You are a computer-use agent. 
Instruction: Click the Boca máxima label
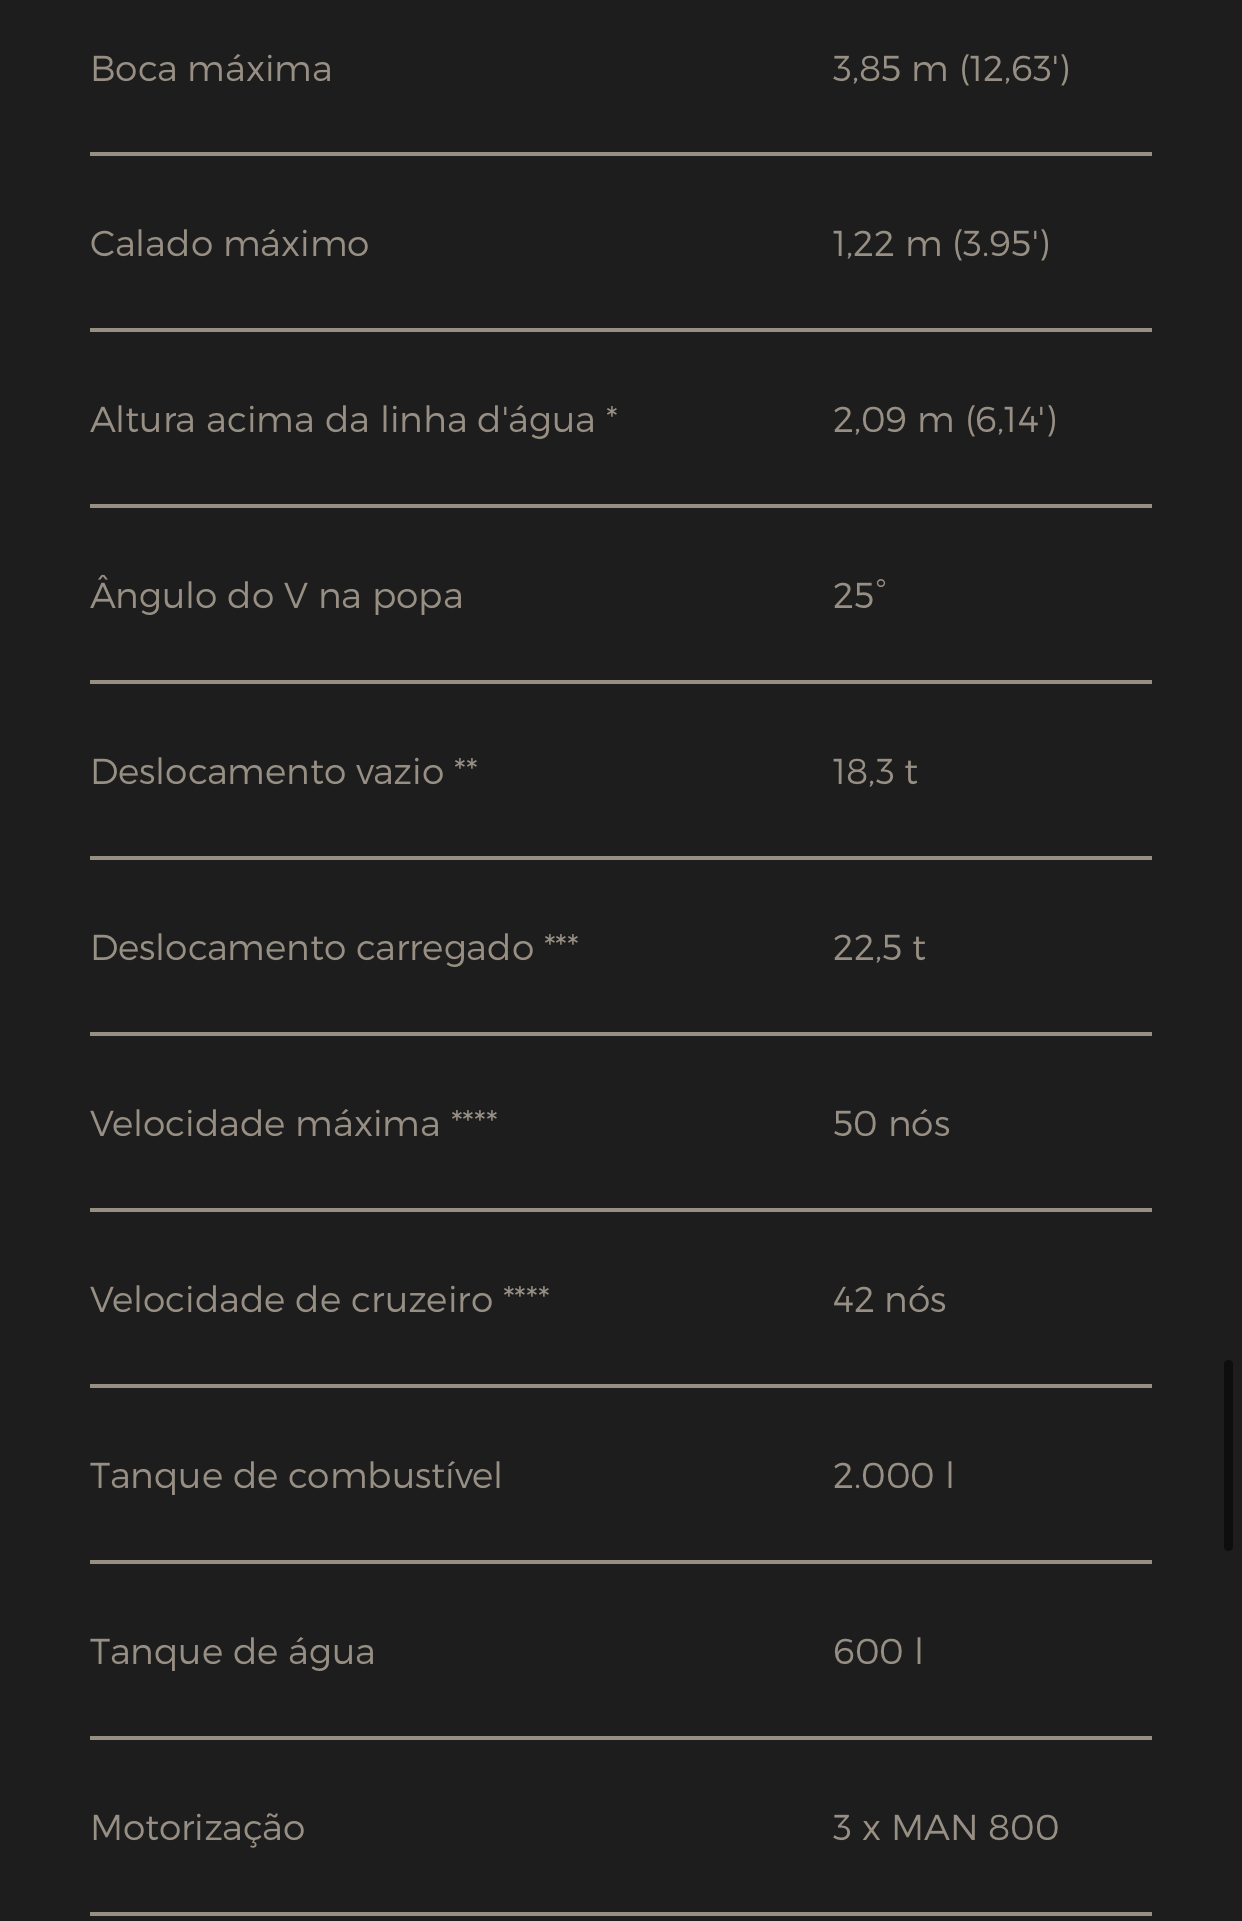point(211,69)
